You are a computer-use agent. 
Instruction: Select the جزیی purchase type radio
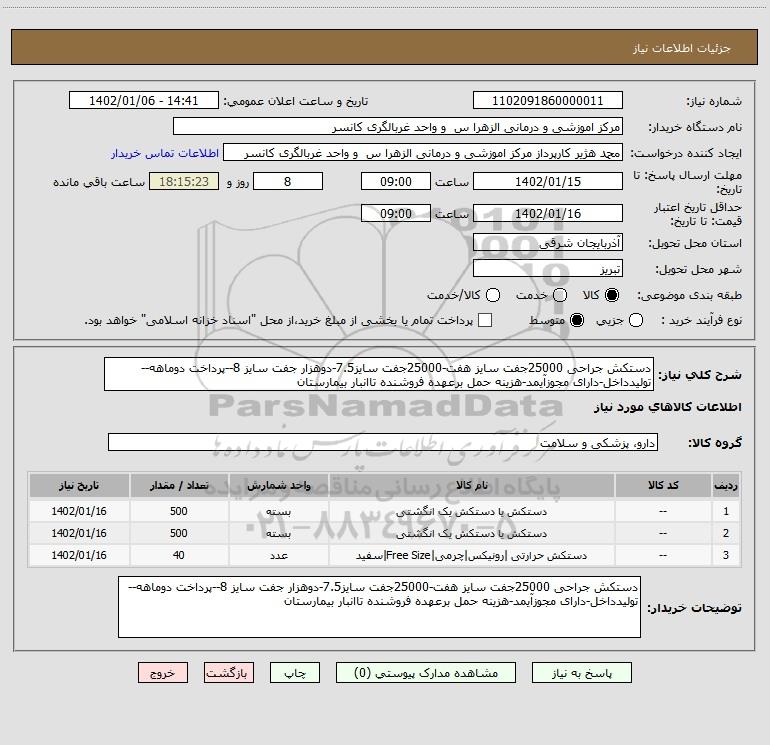635,320
